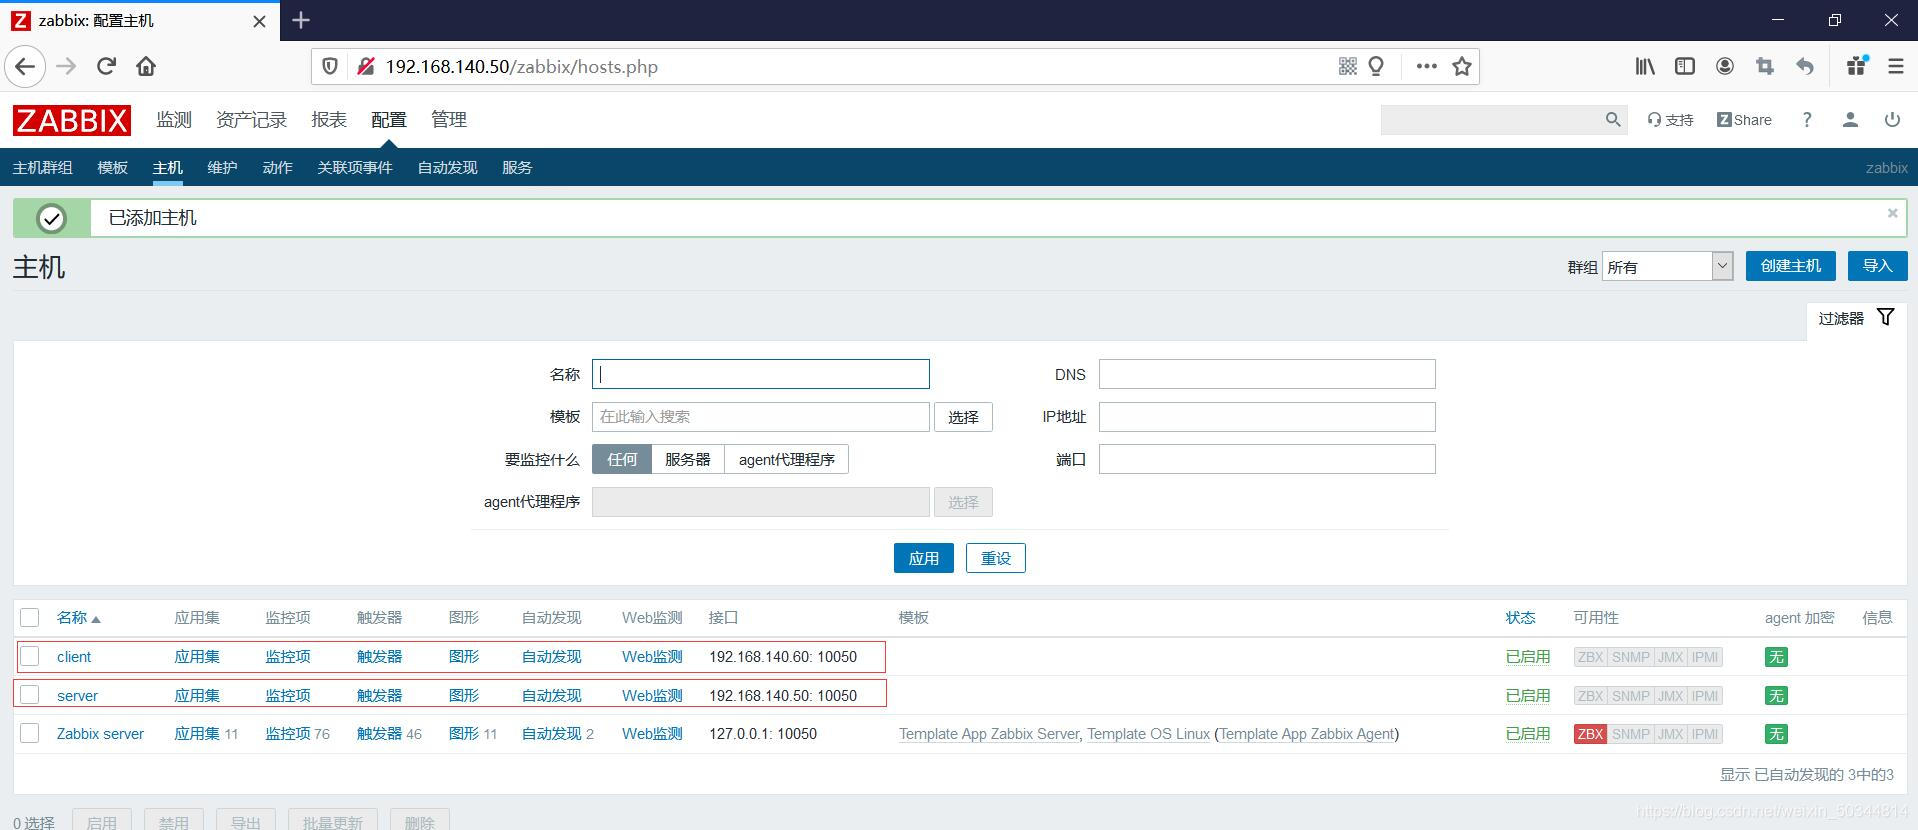Switch to the 自动发现 submenu tab
Screen dimensions: 1918x830
point(447,167)
